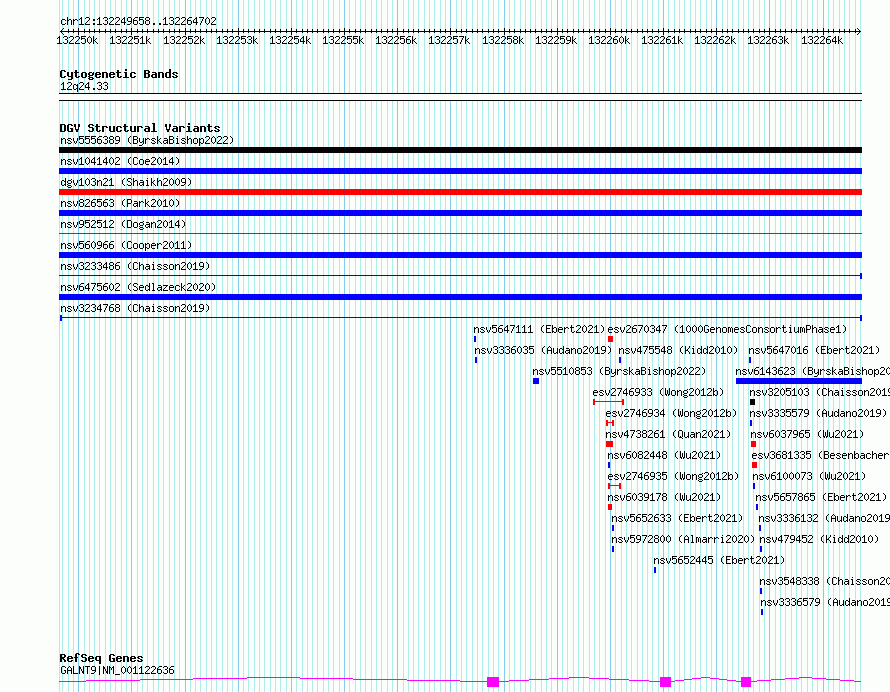
Task: Click the 132264k ruler position
Action: 822,41
